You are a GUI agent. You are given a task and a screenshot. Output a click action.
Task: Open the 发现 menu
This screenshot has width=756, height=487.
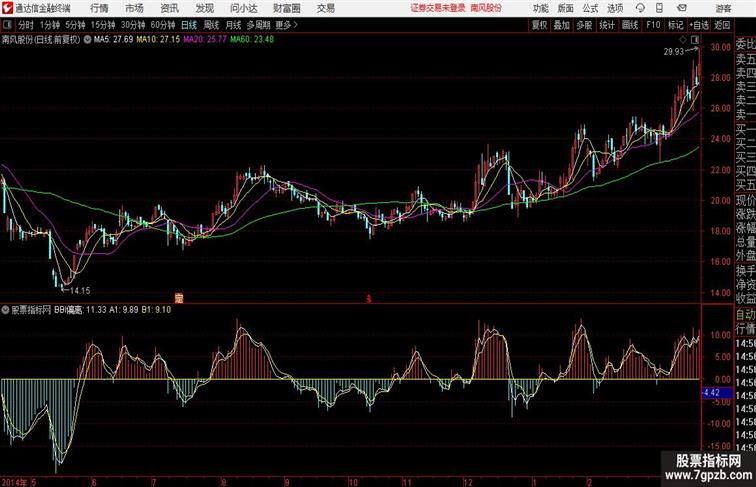pos(205,8)
